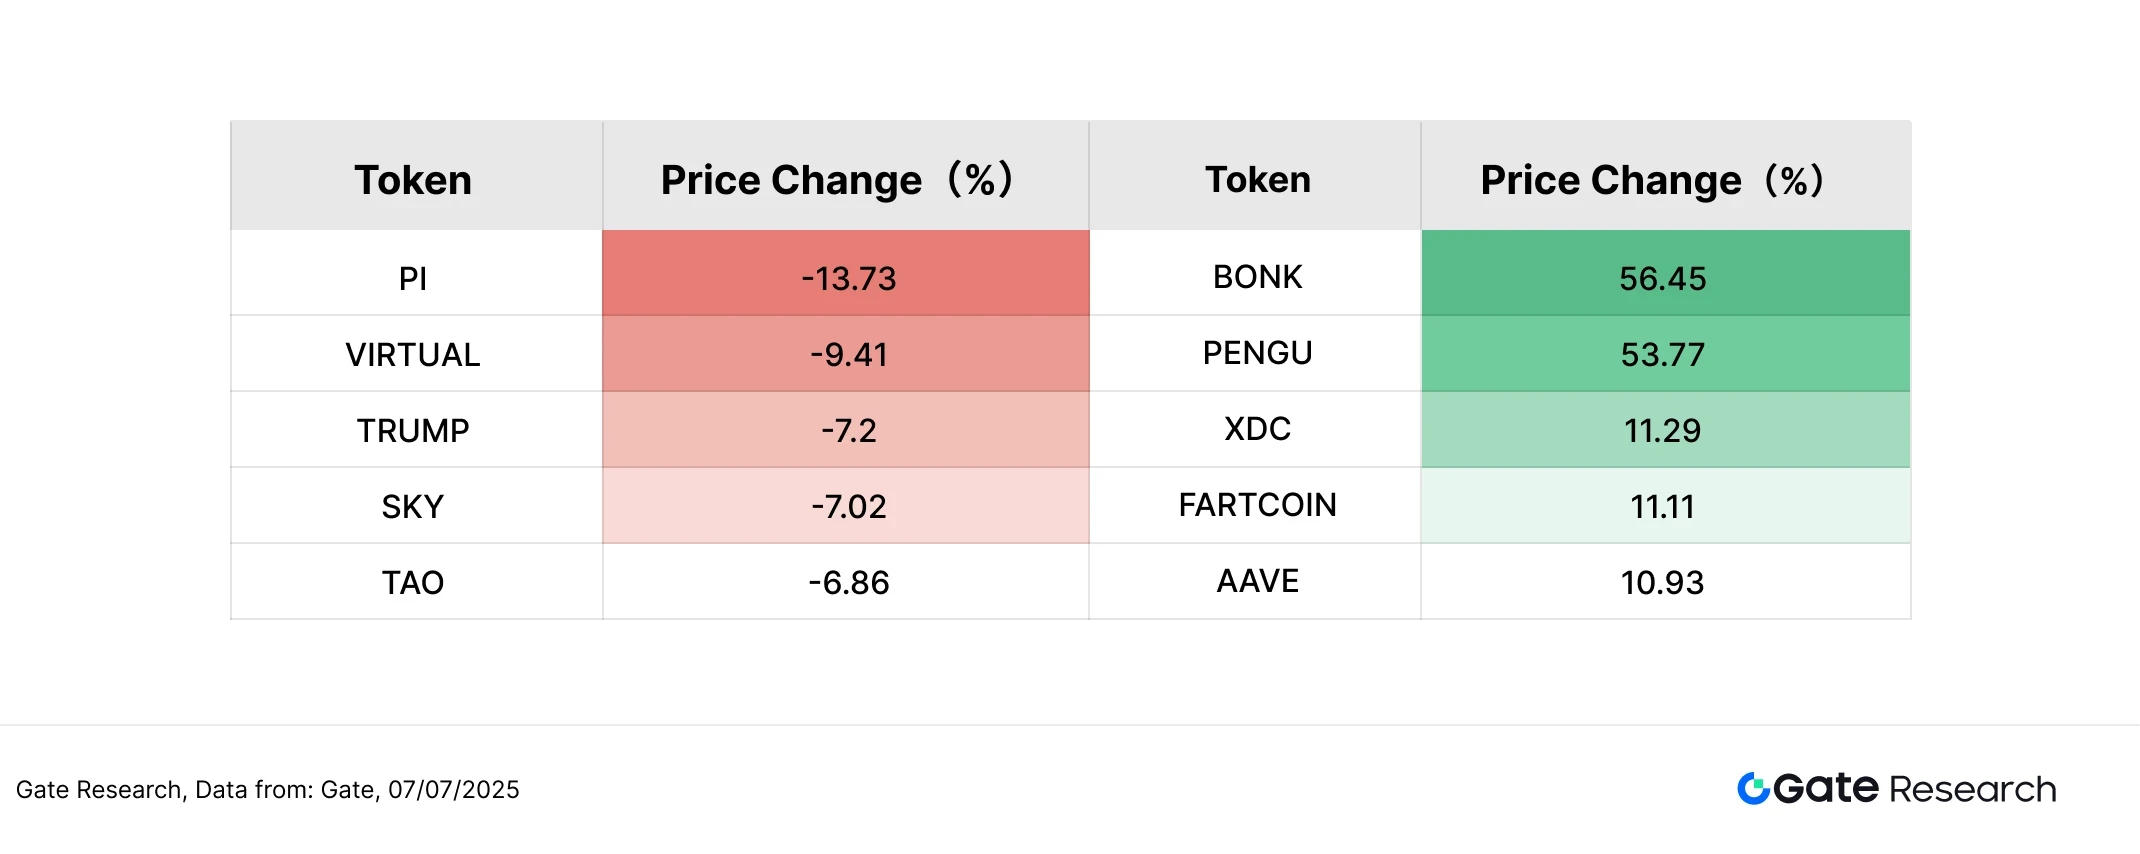Click the dark green 56.45 cell
Viewport: 2140px width, 854px height.
coord(1663,278)
